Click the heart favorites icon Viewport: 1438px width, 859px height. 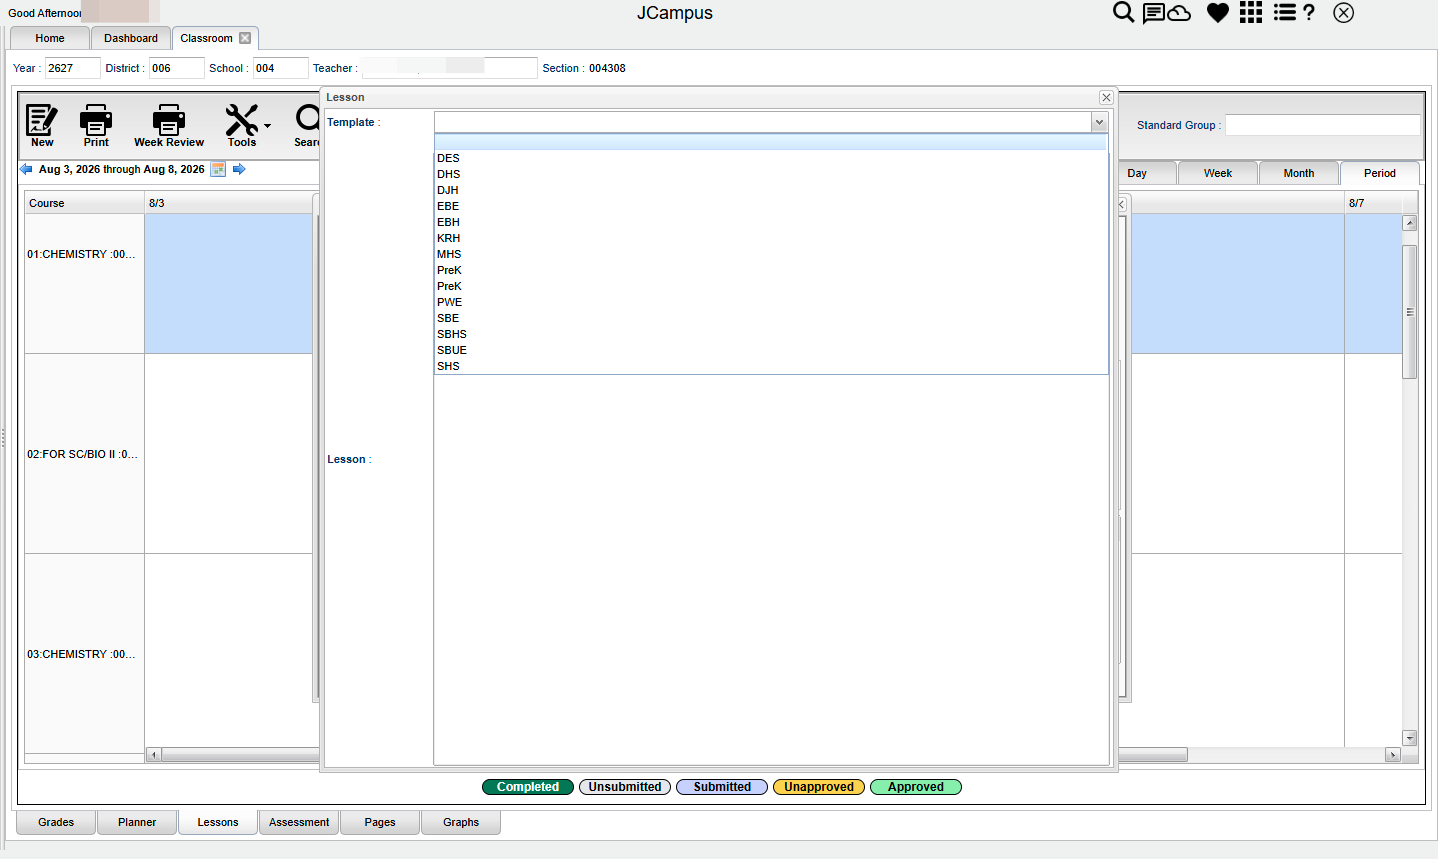[x=1217, y=13]
